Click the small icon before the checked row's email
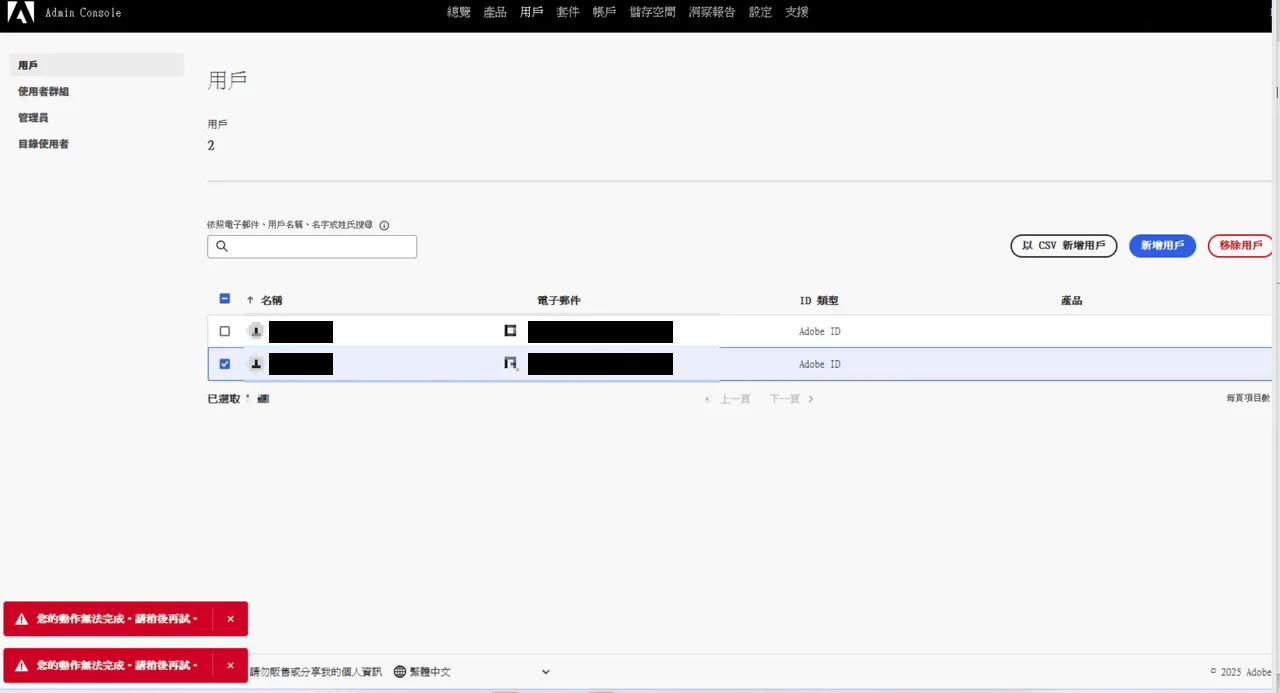The image size is (1280, 693). coord(510,363)
